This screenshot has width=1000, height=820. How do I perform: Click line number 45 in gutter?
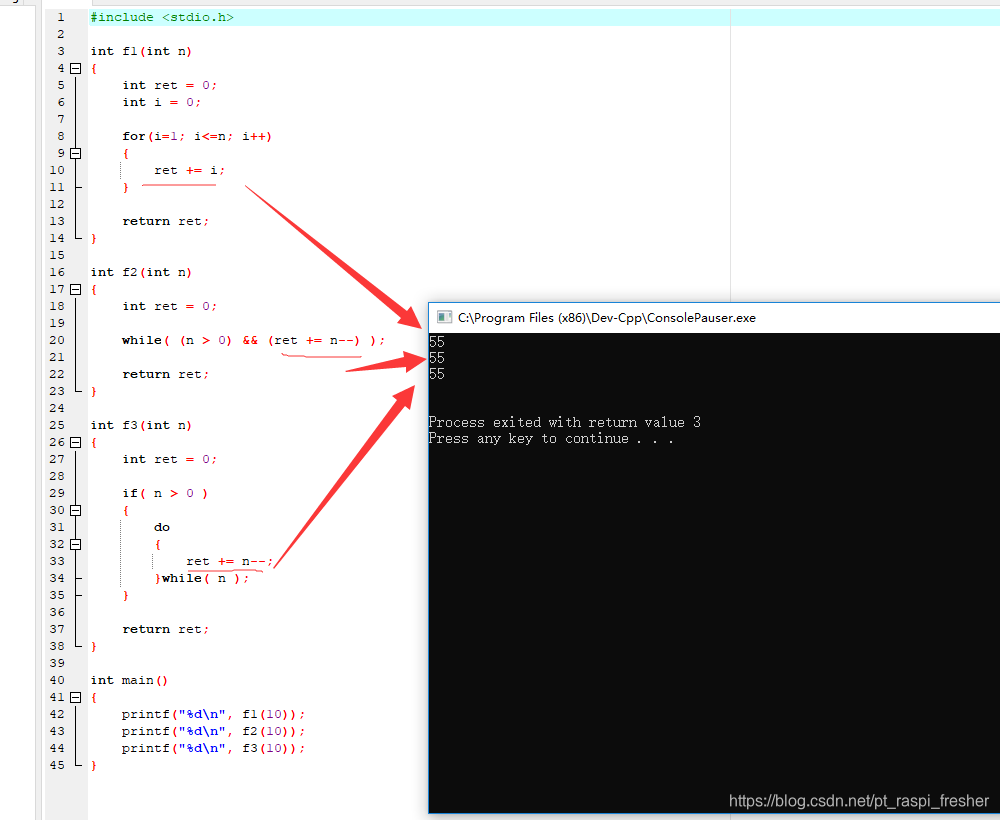point(57,765)
